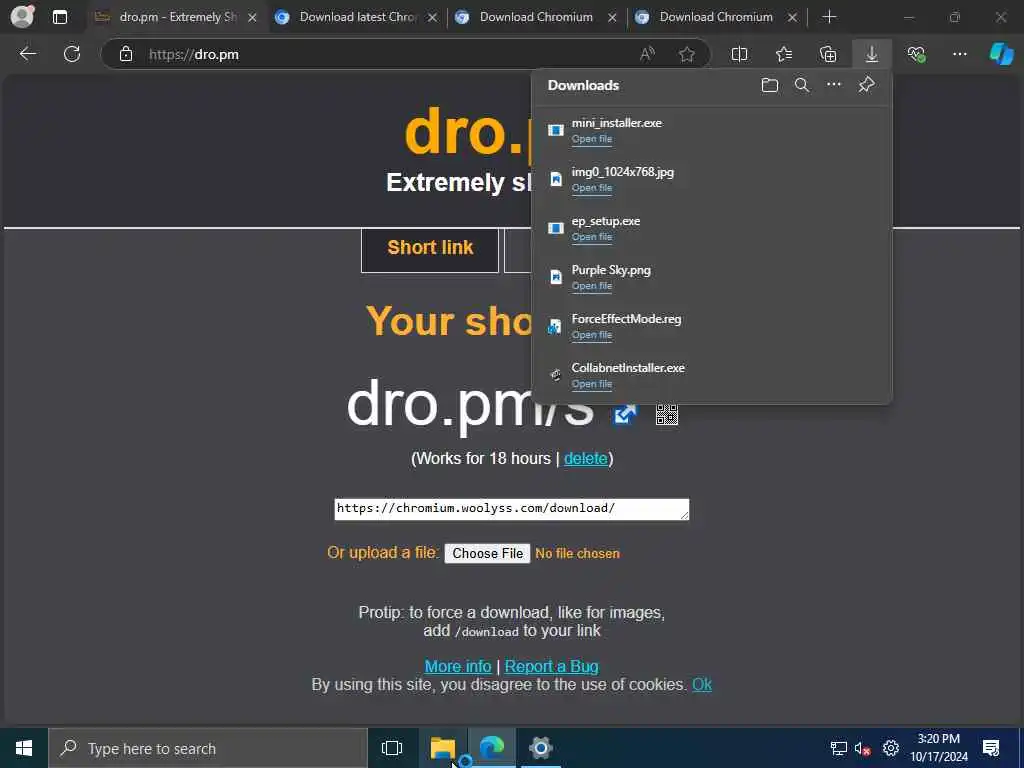Image resolution: width=1024 pixels, height=768 pixels.
Task: Switch to Download latest Chromium tab
Action: pyautogui.click(x=355, y=17)
